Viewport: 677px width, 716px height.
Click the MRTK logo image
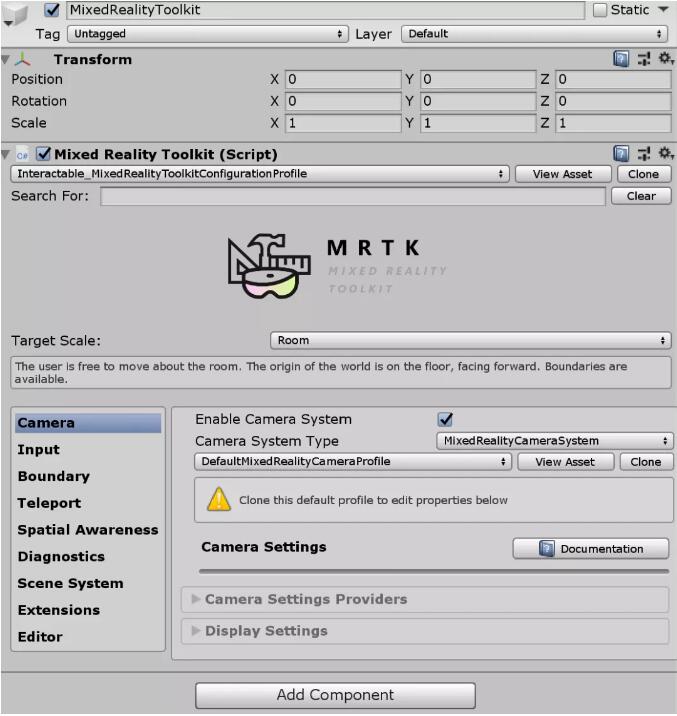coord(338,266)
